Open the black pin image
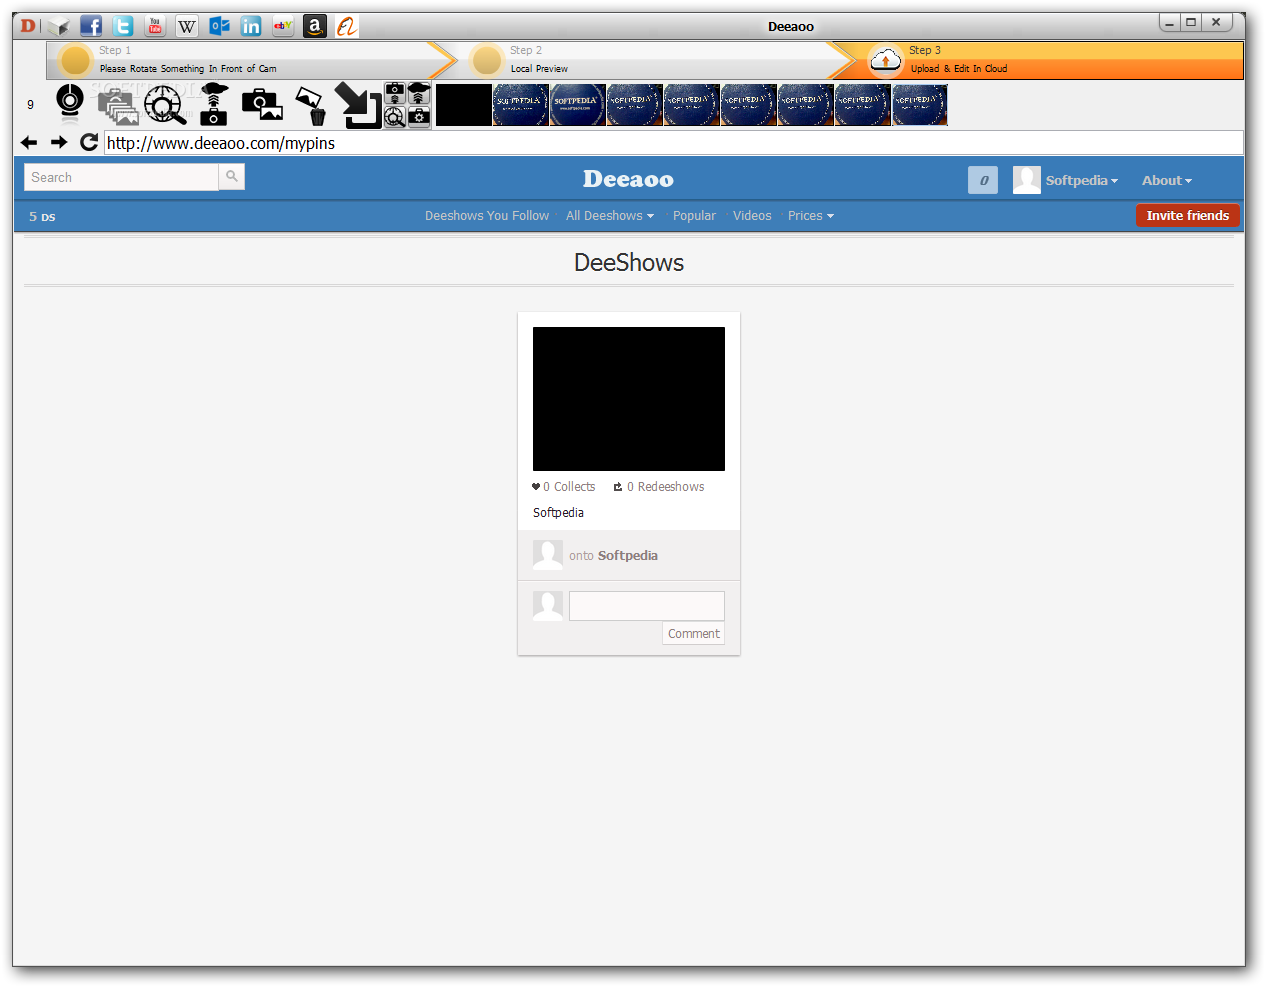This screenshot has height=987, width=1266. pyautogui.click(x=629, y=399)
